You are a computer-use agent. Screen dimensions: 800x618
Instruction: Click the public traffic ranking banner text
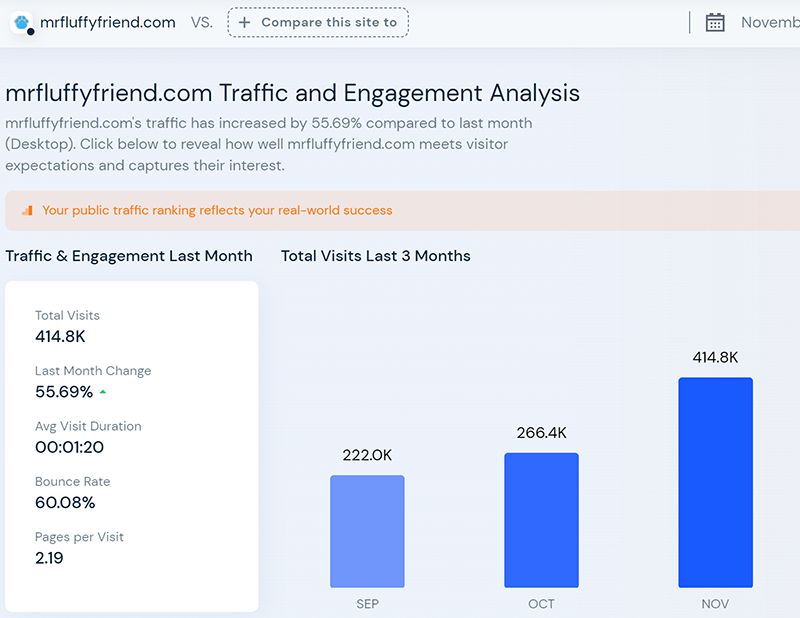click(217, 211)
